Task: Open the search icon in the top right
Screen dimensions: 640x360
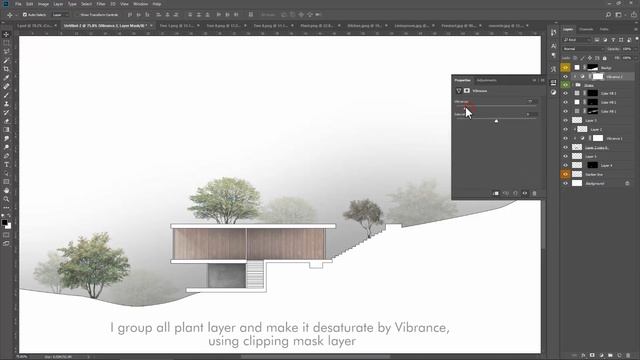Action: point(608,15)
